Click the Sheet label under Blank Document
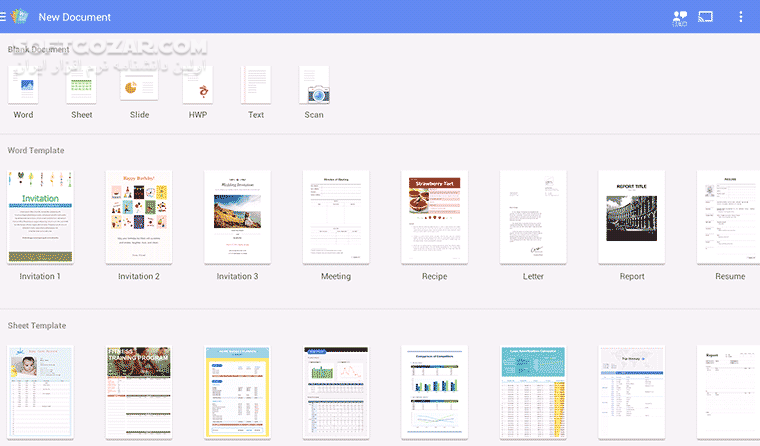Screen dimensions: 760x446 81,115
